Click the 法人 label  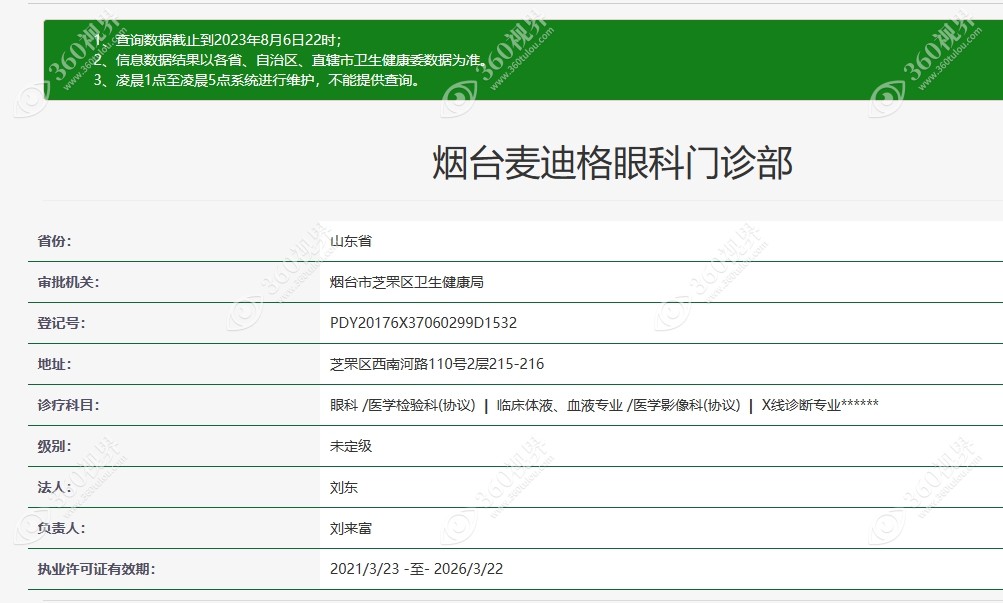tap(54, 487)
